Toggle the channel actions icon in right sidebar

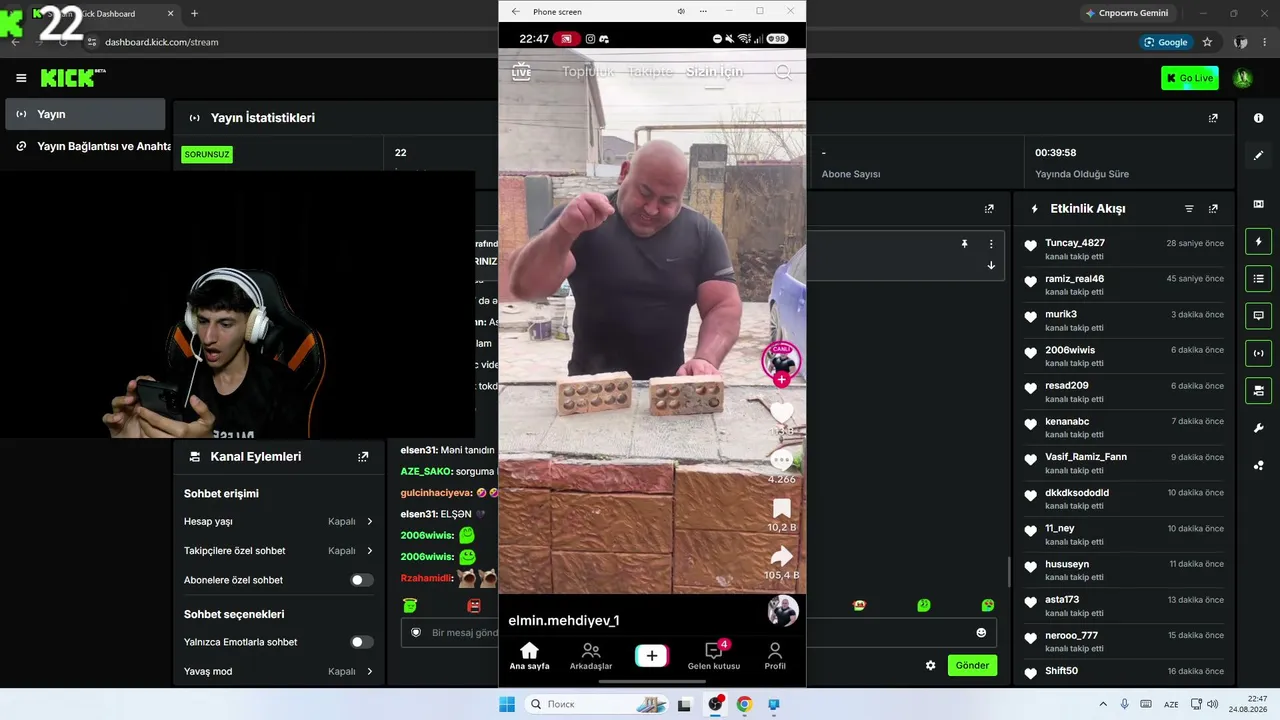point(1258,390)
